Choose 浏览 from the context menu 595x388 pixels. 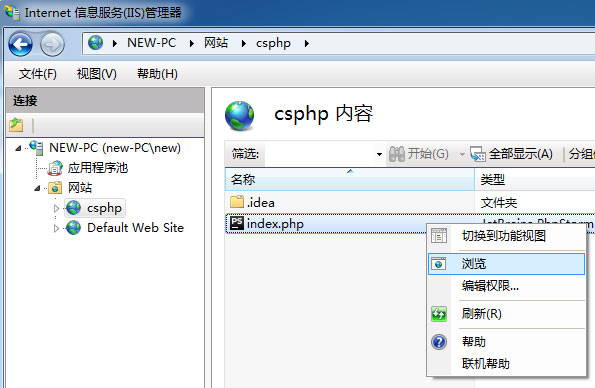tap(506, 264)
